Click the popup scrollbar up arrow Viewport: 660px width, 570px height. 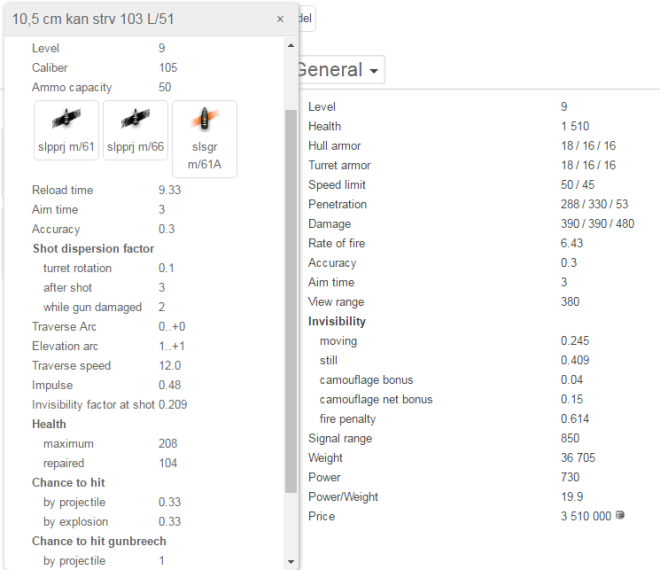click(290, 46)
